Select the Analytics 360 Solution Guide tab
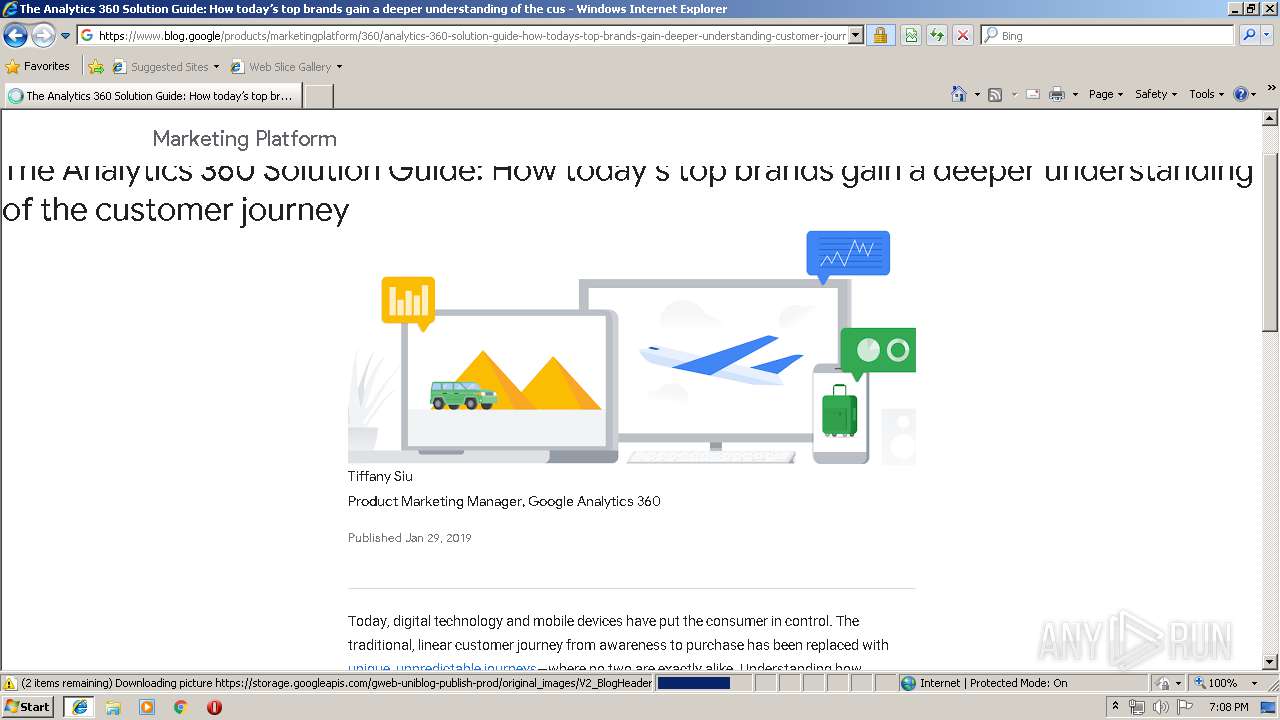The image size is (1280, 720). click(152, 96)
